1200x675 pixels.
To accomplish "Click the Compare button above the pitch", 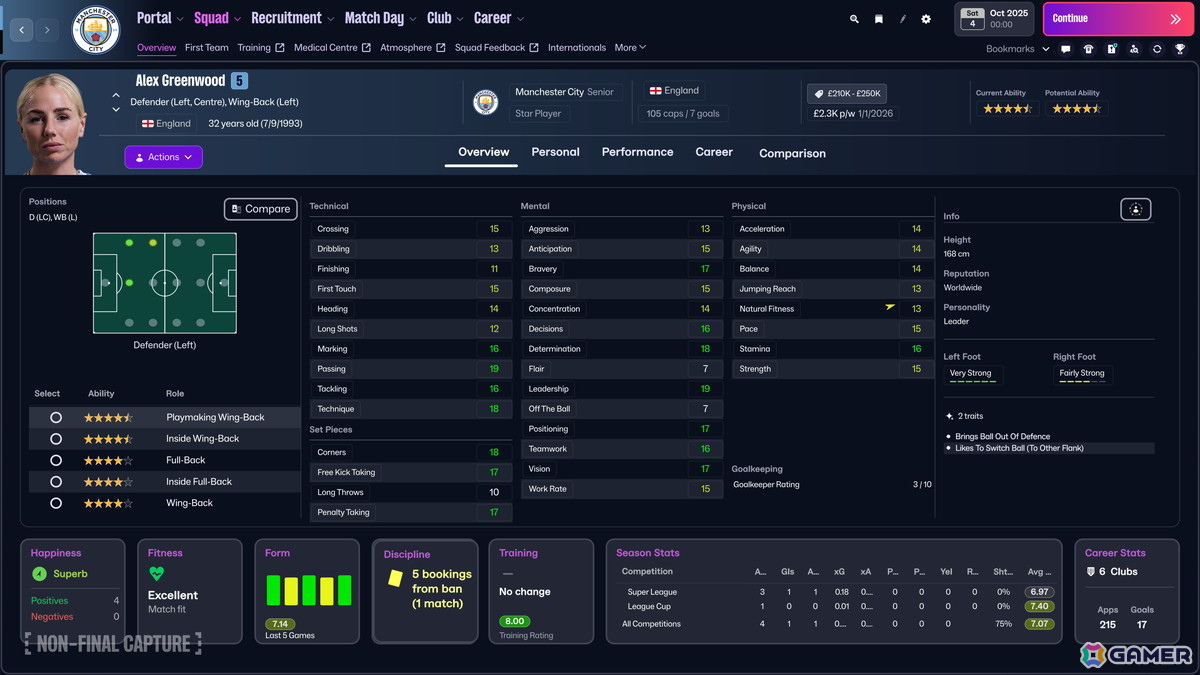I will (260, 209).
